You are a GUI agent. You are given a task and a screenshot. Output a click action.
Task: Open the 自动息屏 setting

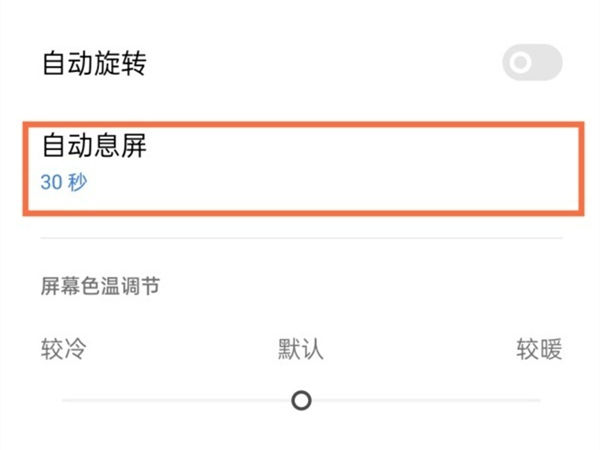pos(300,166)
